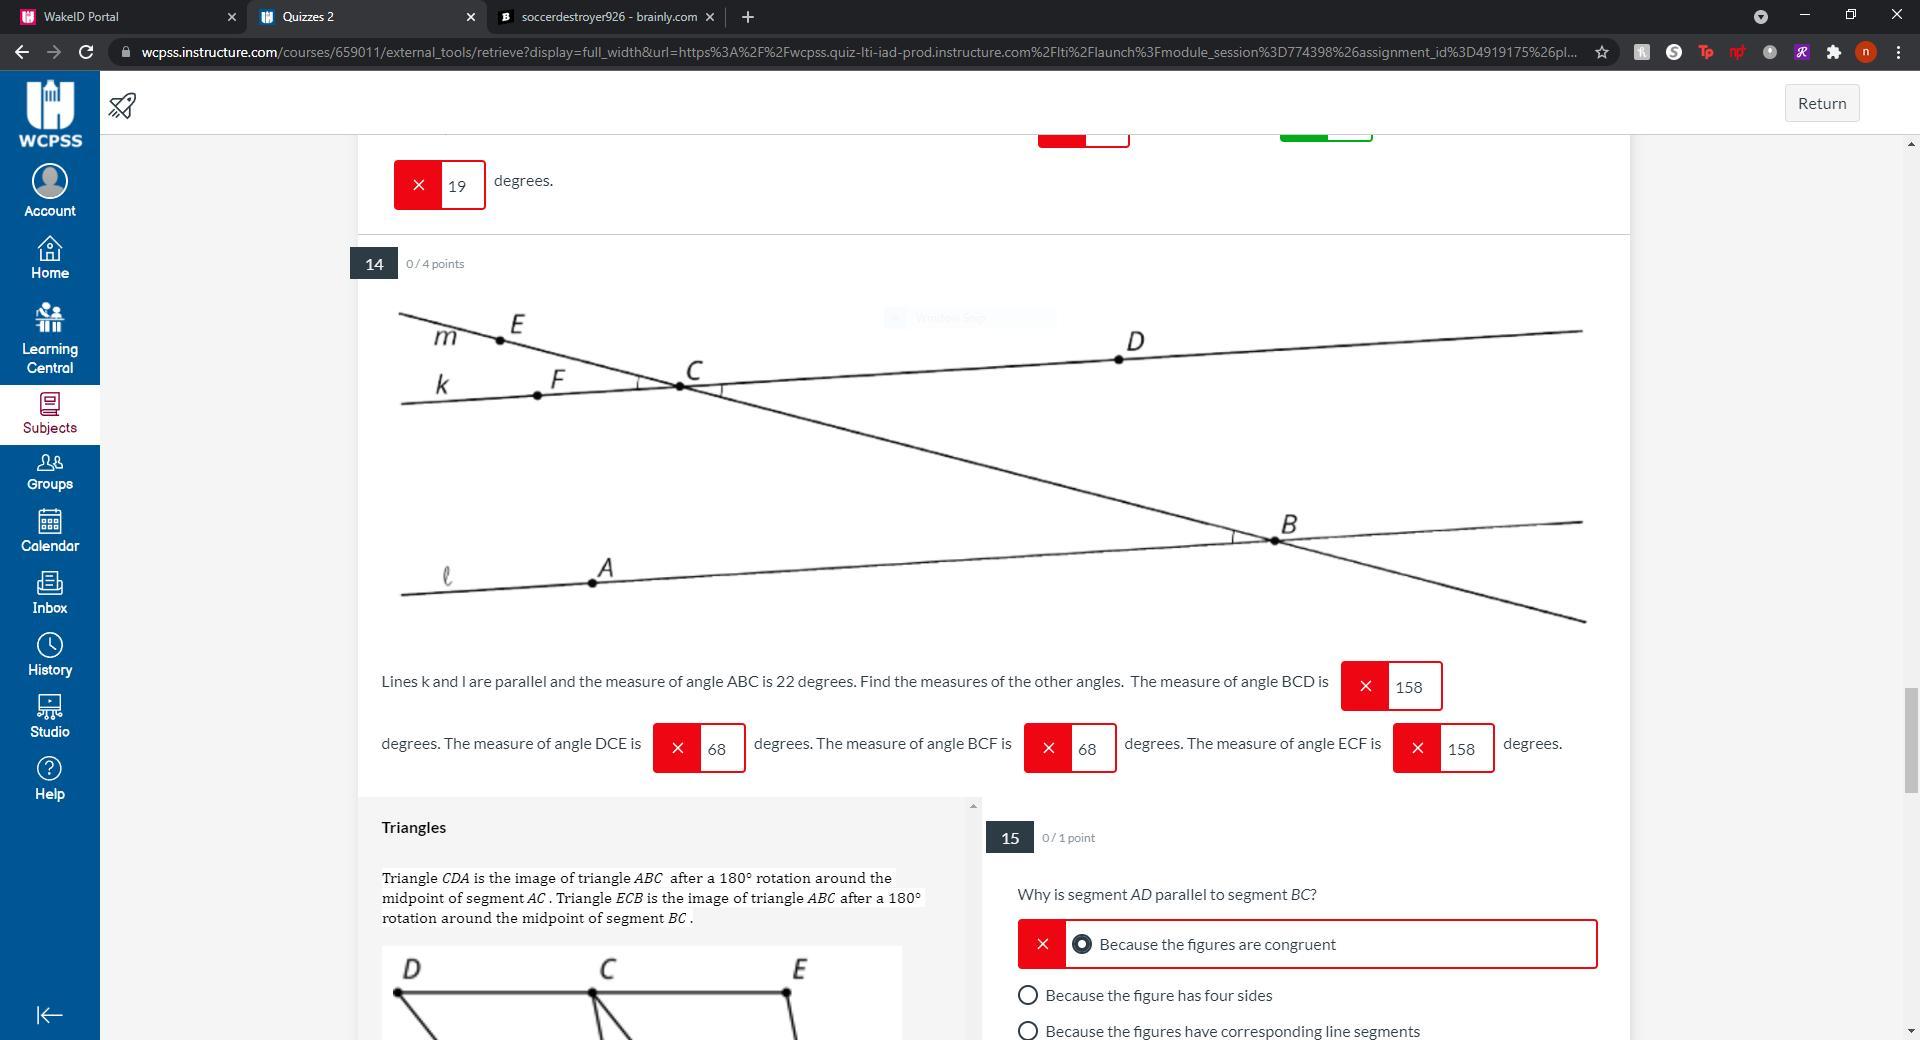The height and width of the screenshot is (1040, 1920).
Task: Open the browser profile avatar
Action: pos(1865,52)
